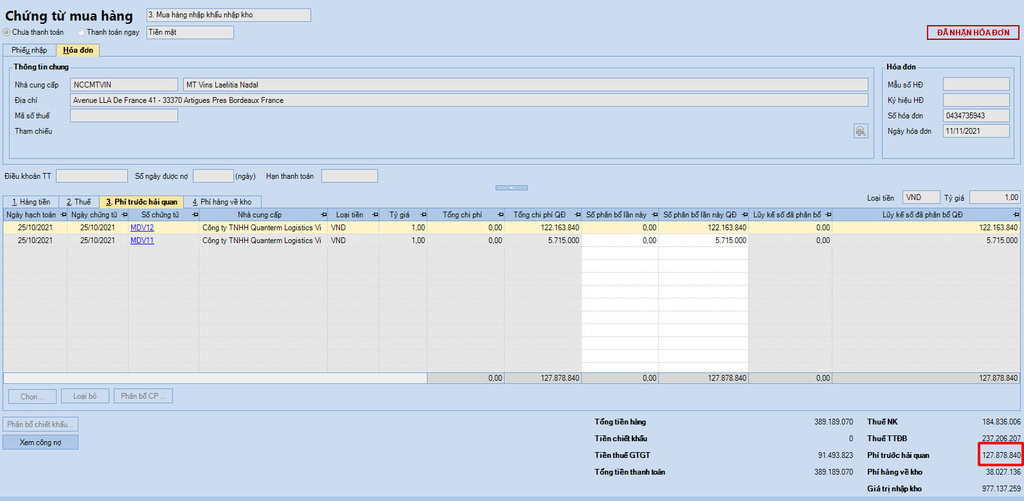This screenshot has height=501, width=1024.
Task: Click Tổng chi phí QĐ cell of MDV11 row
Action: pyautogui.click(x=543, y=240)
